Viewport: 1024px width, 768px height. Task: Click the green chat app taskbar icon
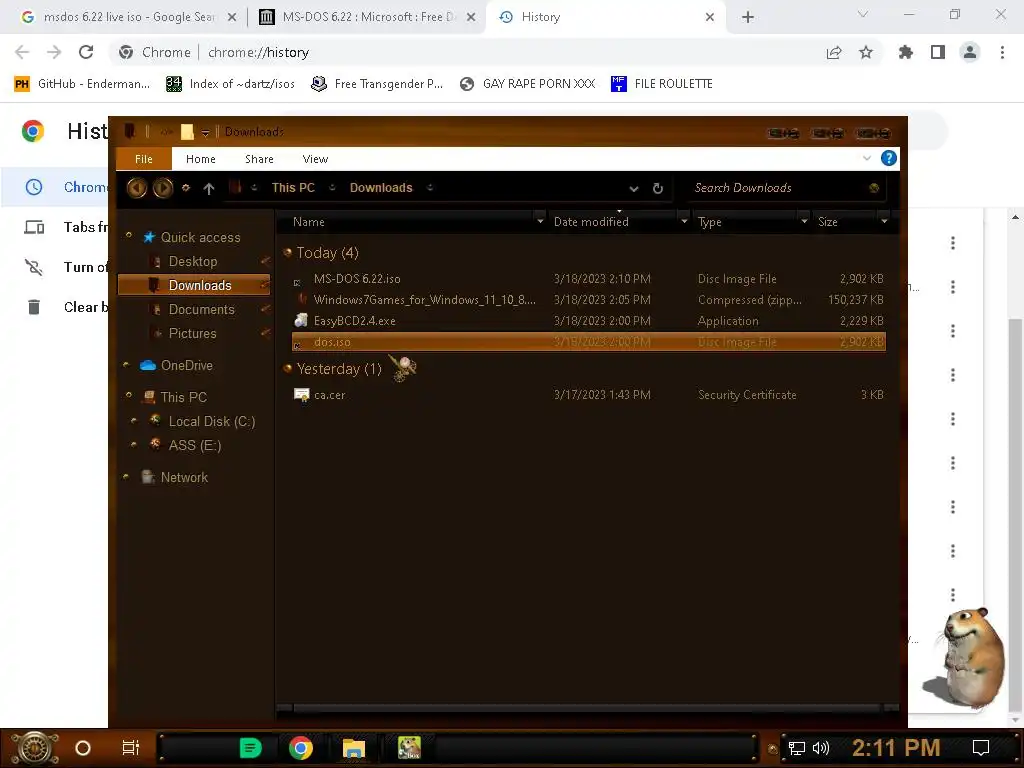point(251,748)
